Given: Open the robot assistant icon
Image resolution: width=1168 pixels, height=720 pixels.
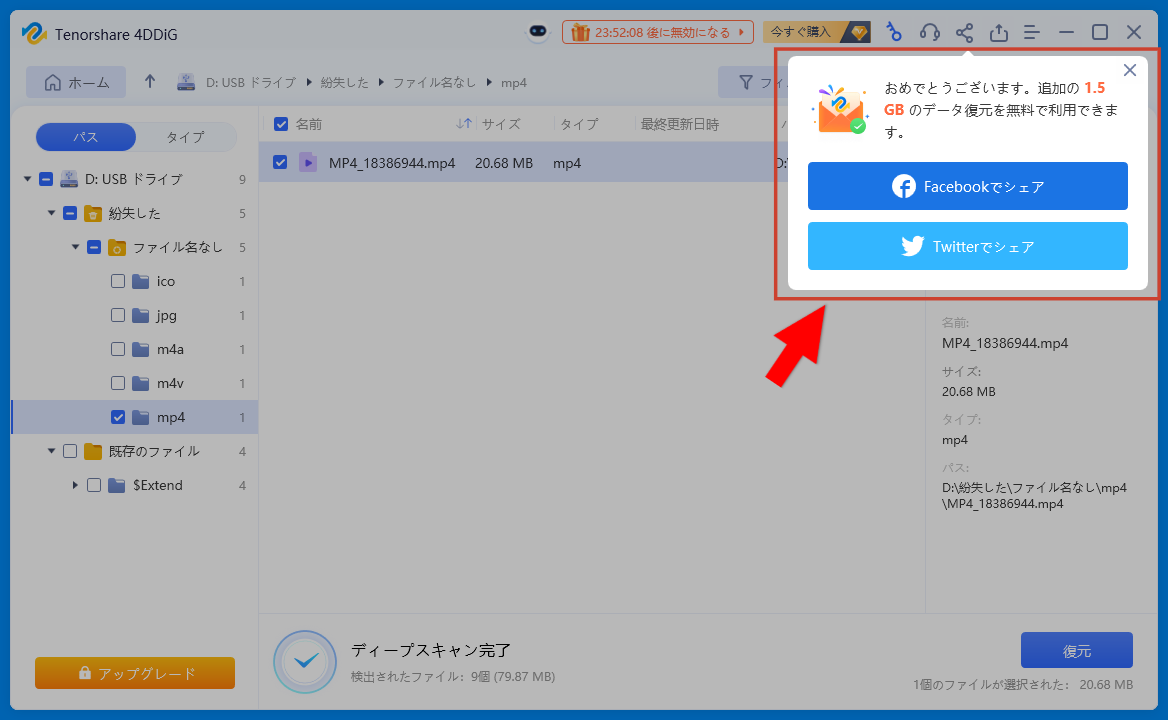Looking at the screenshot, I should [x=538, y=32].
